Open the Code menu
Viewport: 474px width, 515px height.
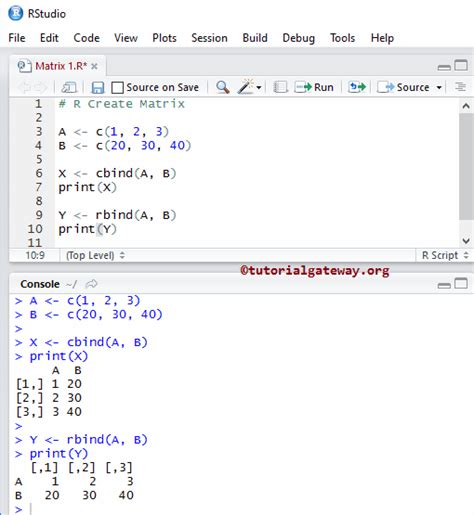coord(86,38)
